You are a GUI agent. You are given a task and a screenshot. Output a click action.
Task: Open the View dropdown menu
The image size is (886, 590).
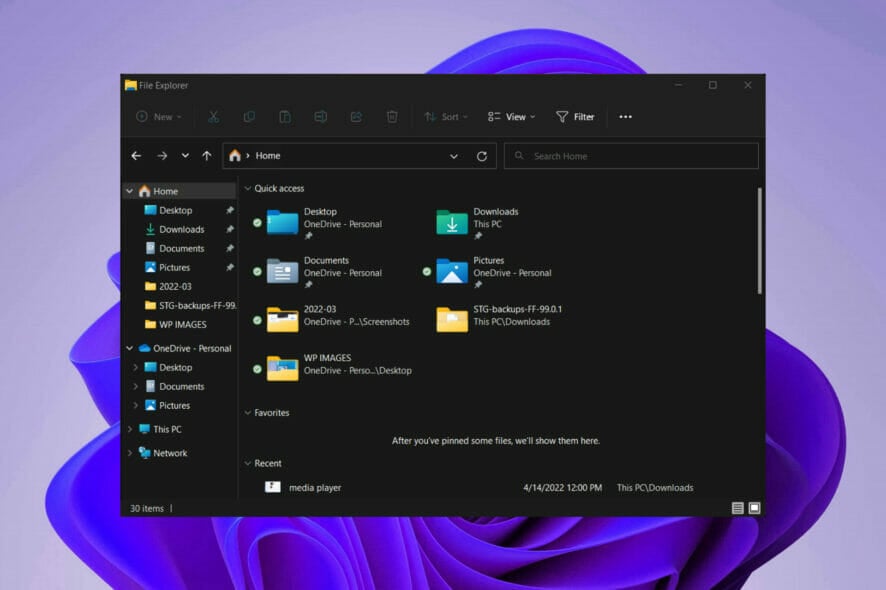[511, 116]
